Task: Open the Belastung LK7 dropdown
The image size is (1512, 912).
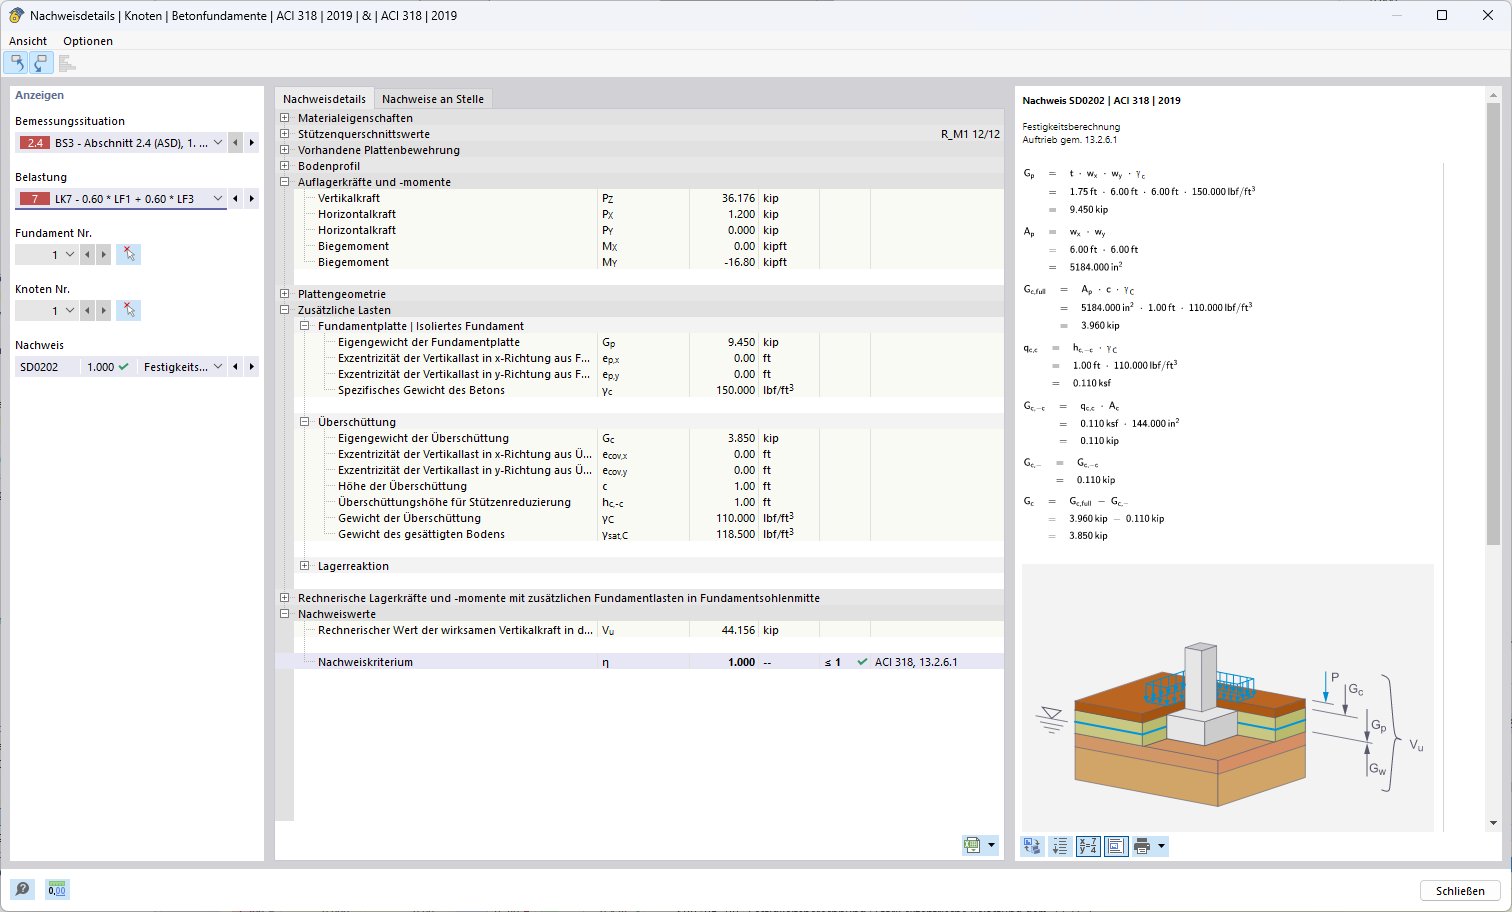Action: click(x=218, y=199)
